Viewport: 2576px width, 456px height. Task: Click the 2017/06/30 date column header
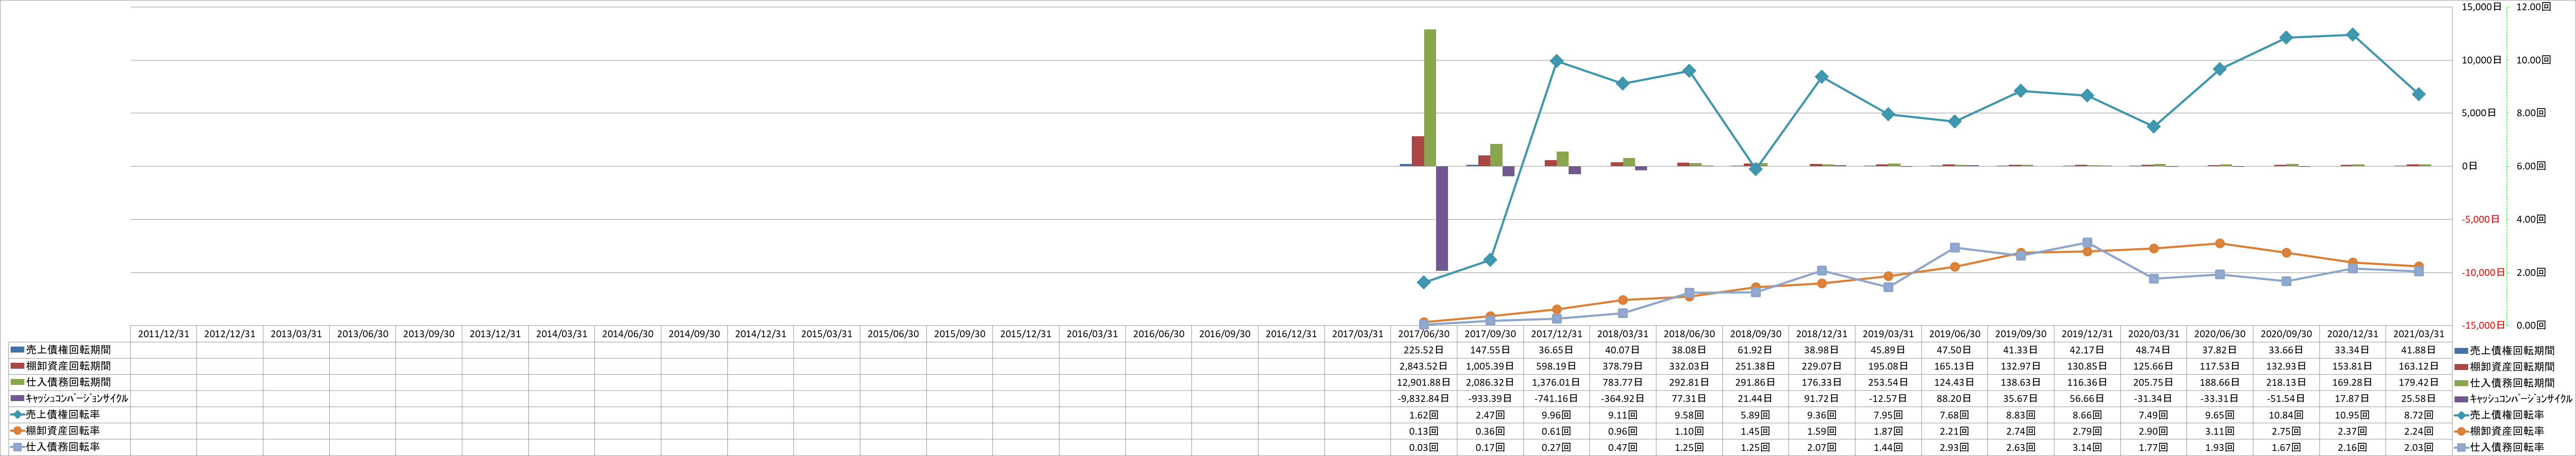pos(1424,334)
